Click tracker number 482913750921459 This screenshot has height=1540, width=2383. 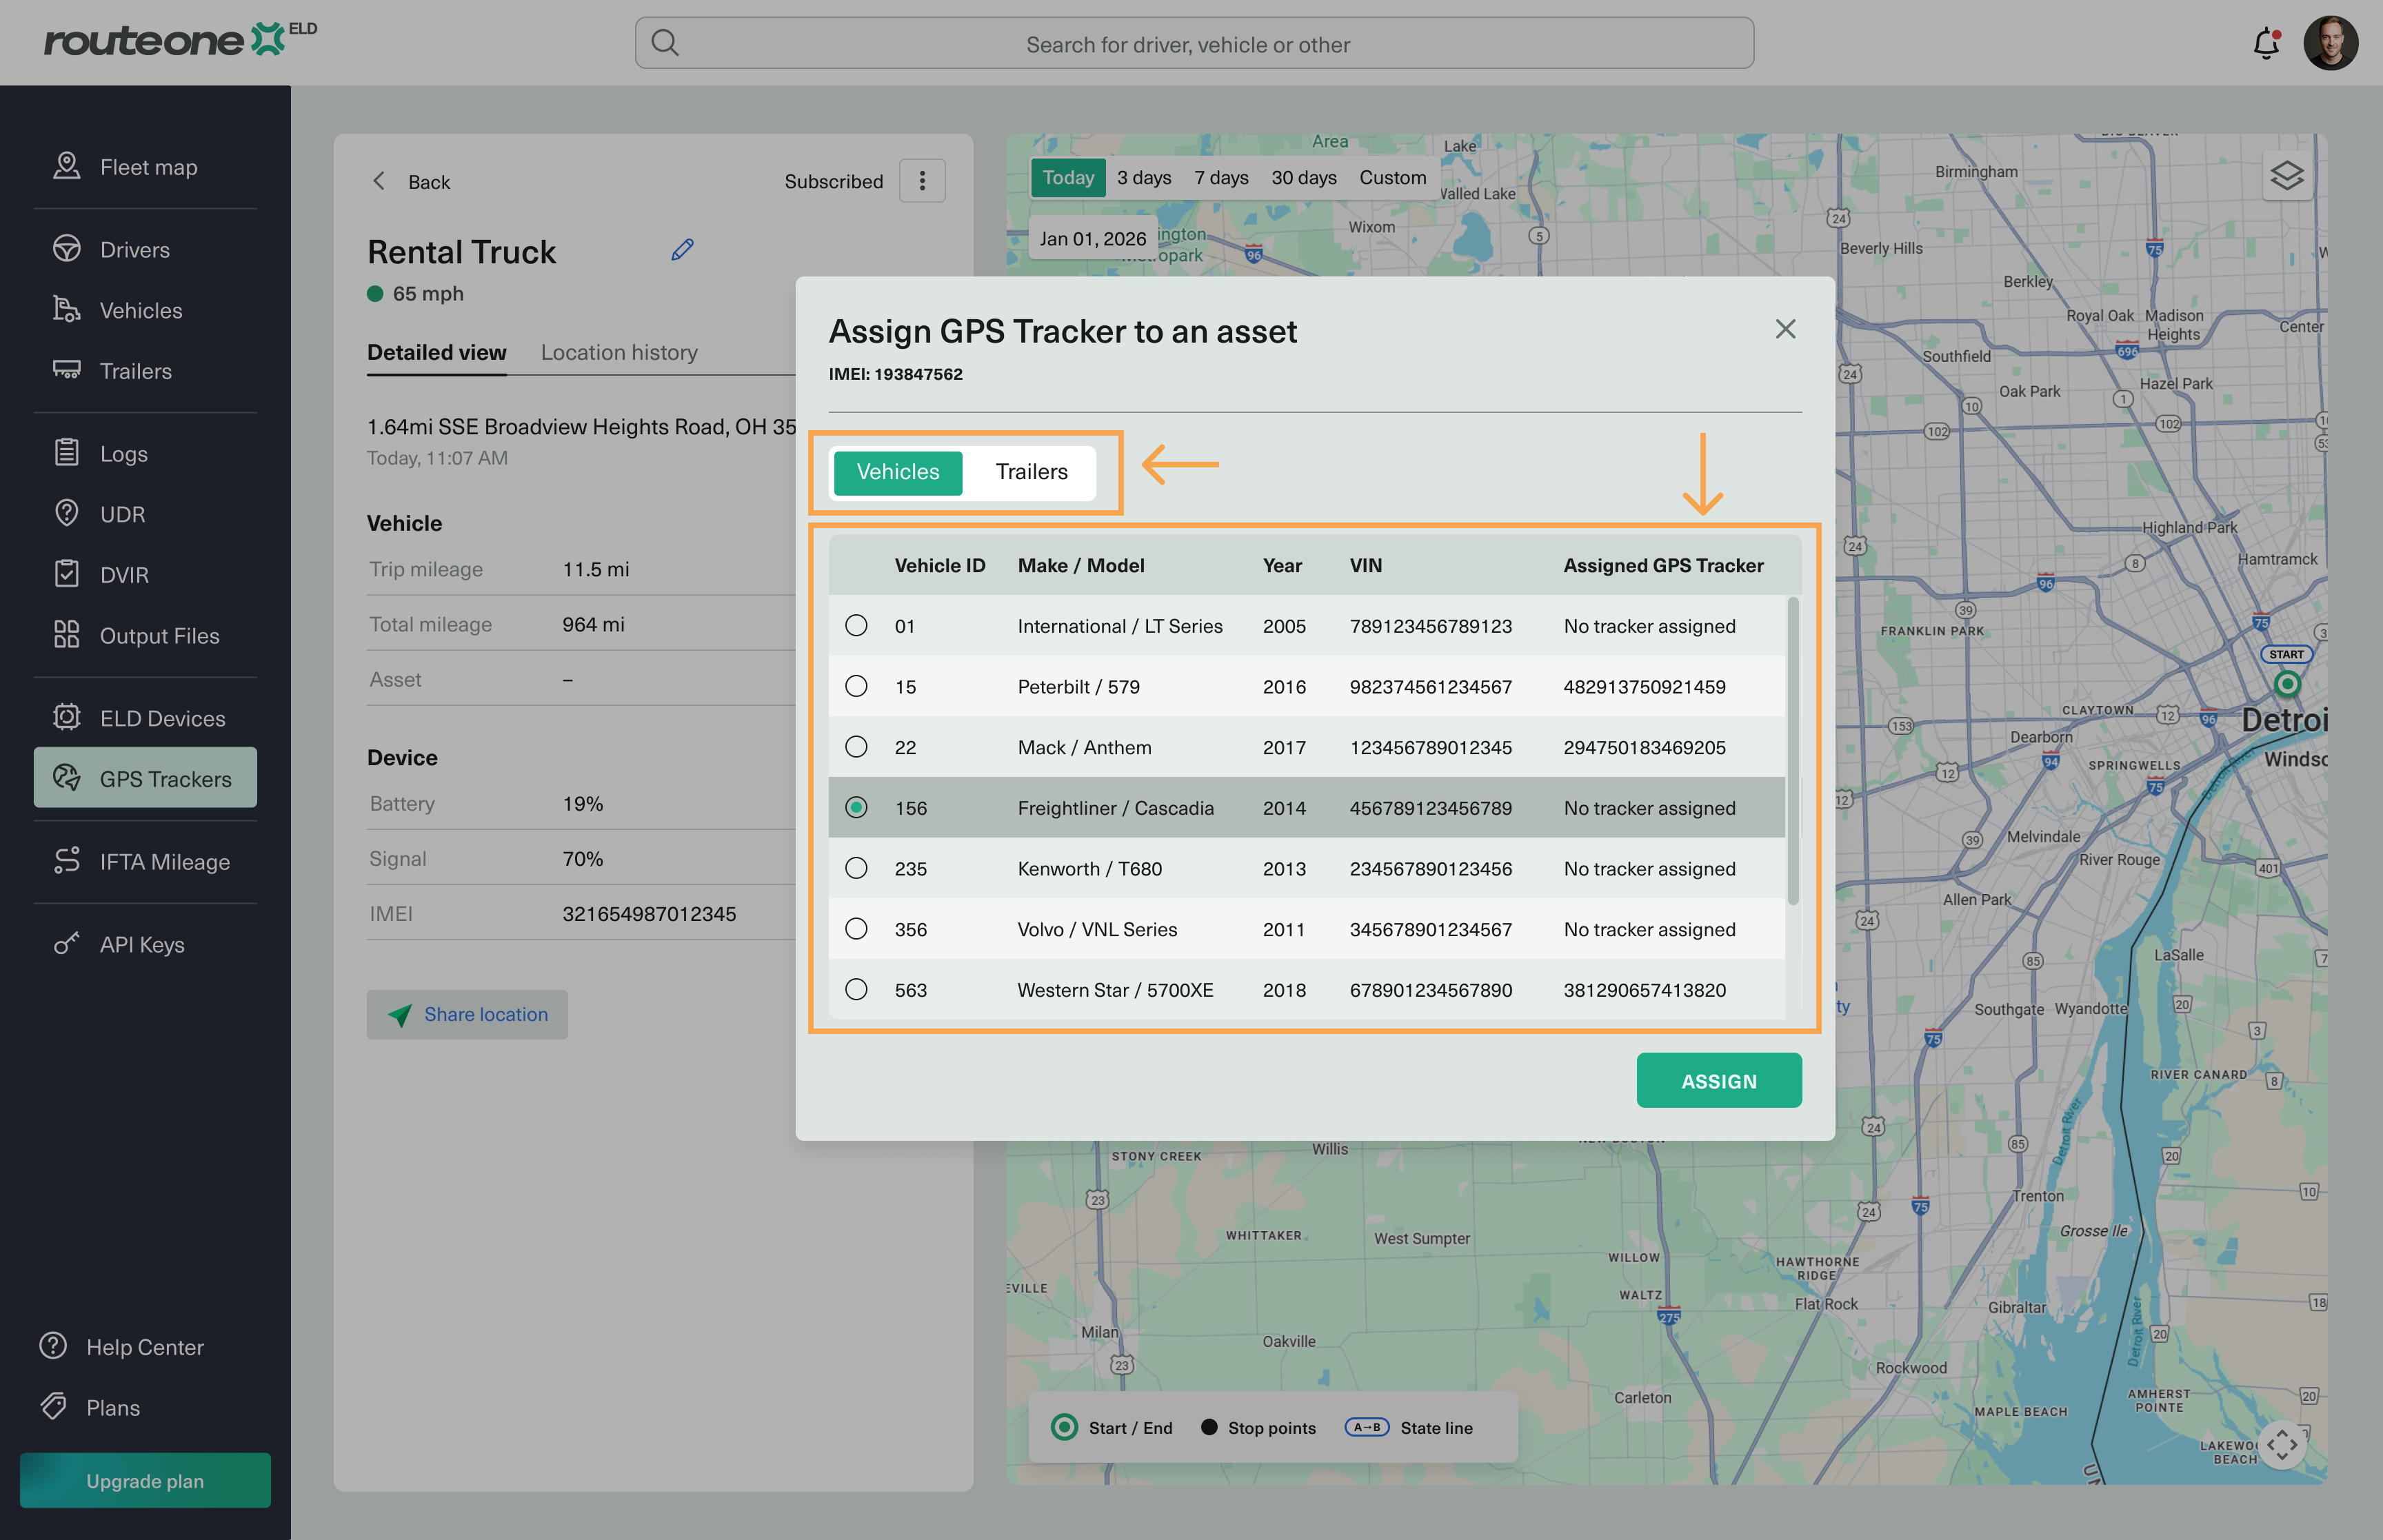[1645, 686]
